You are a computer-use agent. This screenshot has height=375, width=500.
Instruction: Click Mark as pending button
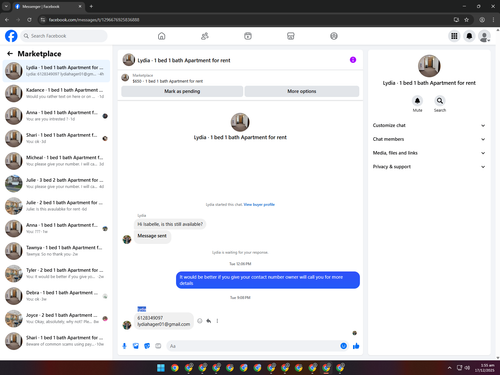point(182,91)
